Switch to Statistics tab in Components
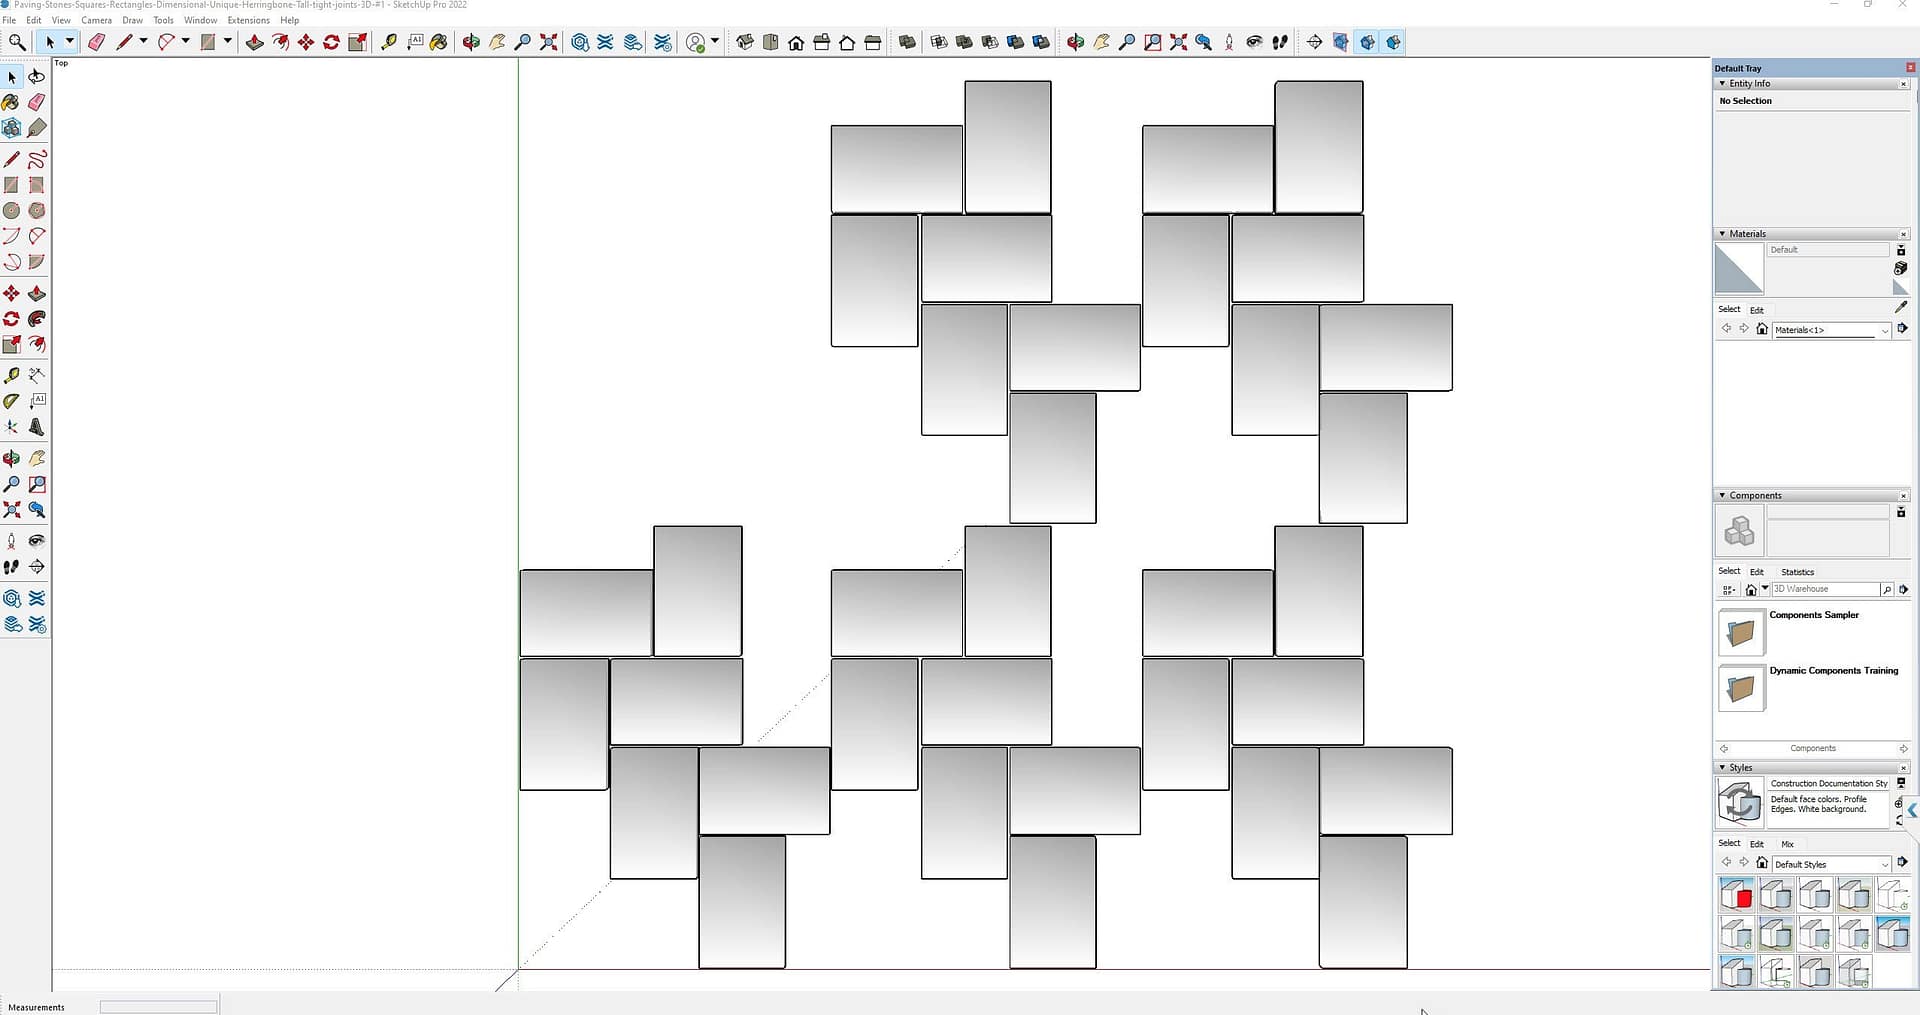1920x1015 pixels. click(x=1797, y=572)
